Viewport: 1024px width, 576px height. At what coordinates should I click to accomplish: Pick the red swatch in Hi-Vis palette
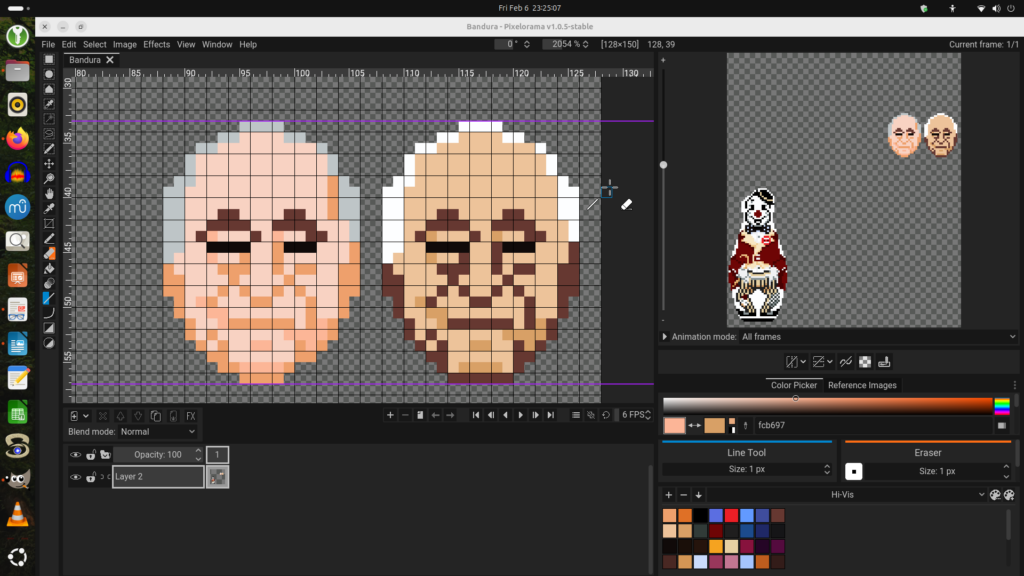(x=731, y=515)
